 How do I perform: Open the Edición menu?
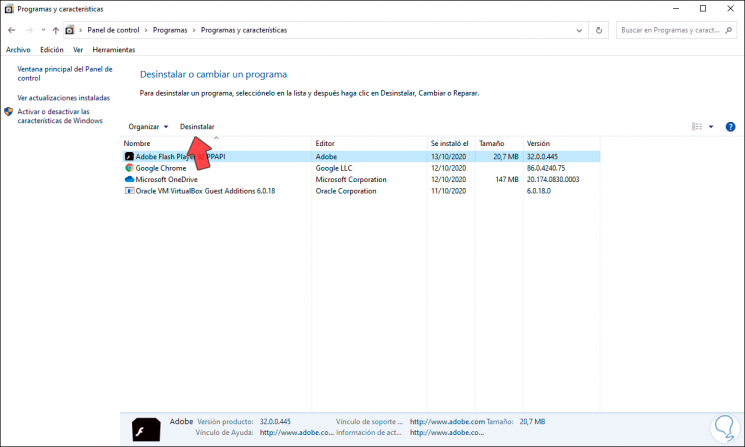click(51, 49)
